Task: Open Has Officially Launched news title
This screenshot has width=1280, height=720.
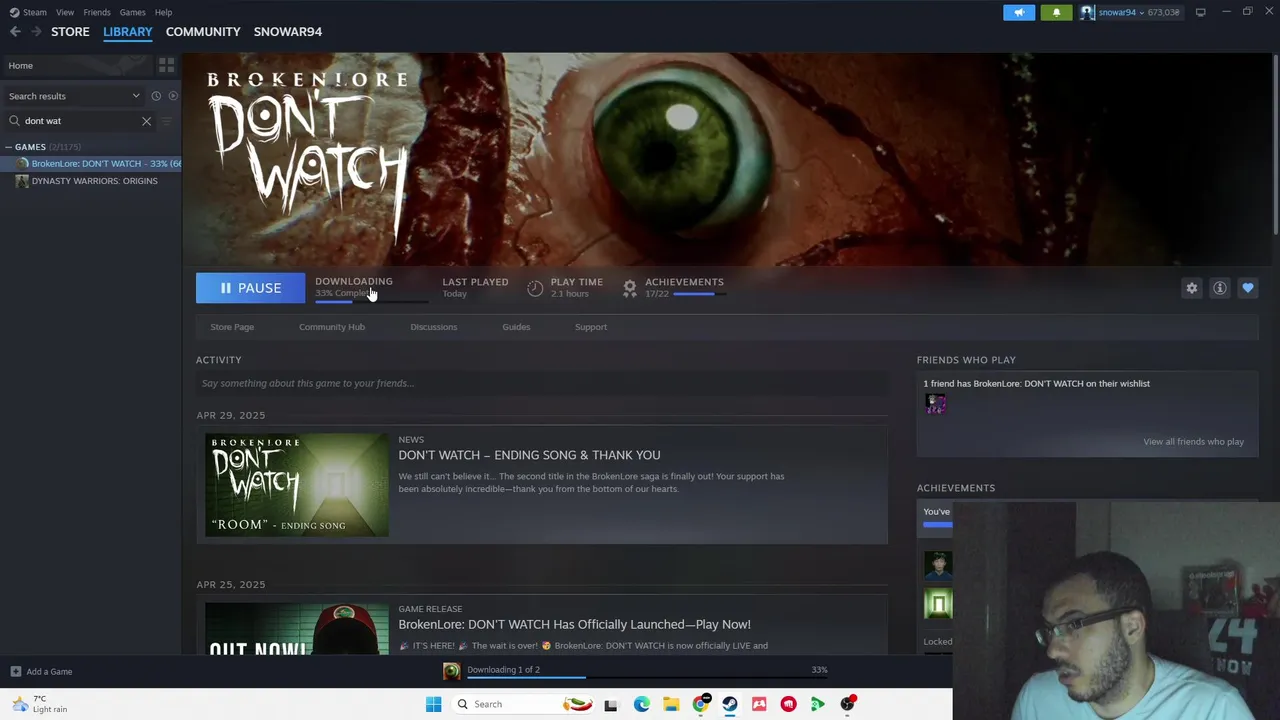Action: [574, 624]
